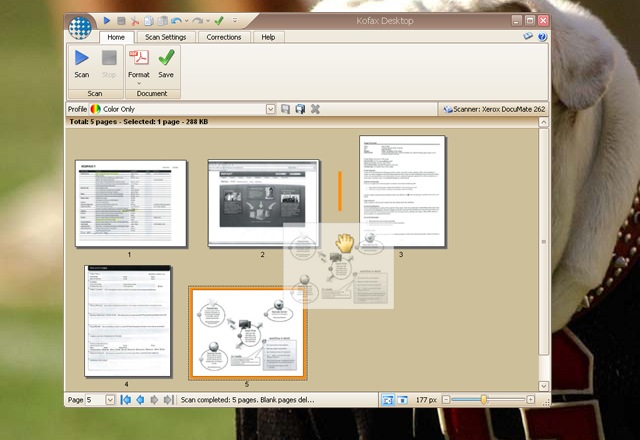This screenshot has height=440, width=640.
Task: Click the Page number input field
Action: click(96, 400)
